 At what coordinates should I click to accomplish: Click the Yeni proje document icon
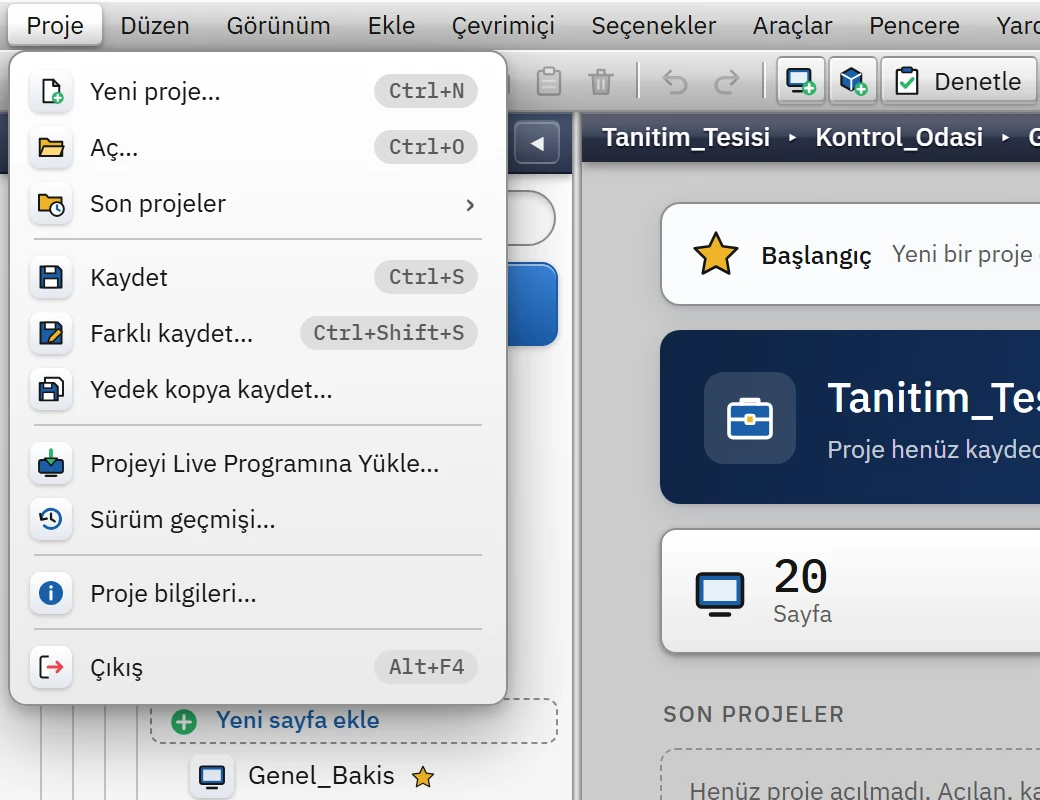click(51, 91)
